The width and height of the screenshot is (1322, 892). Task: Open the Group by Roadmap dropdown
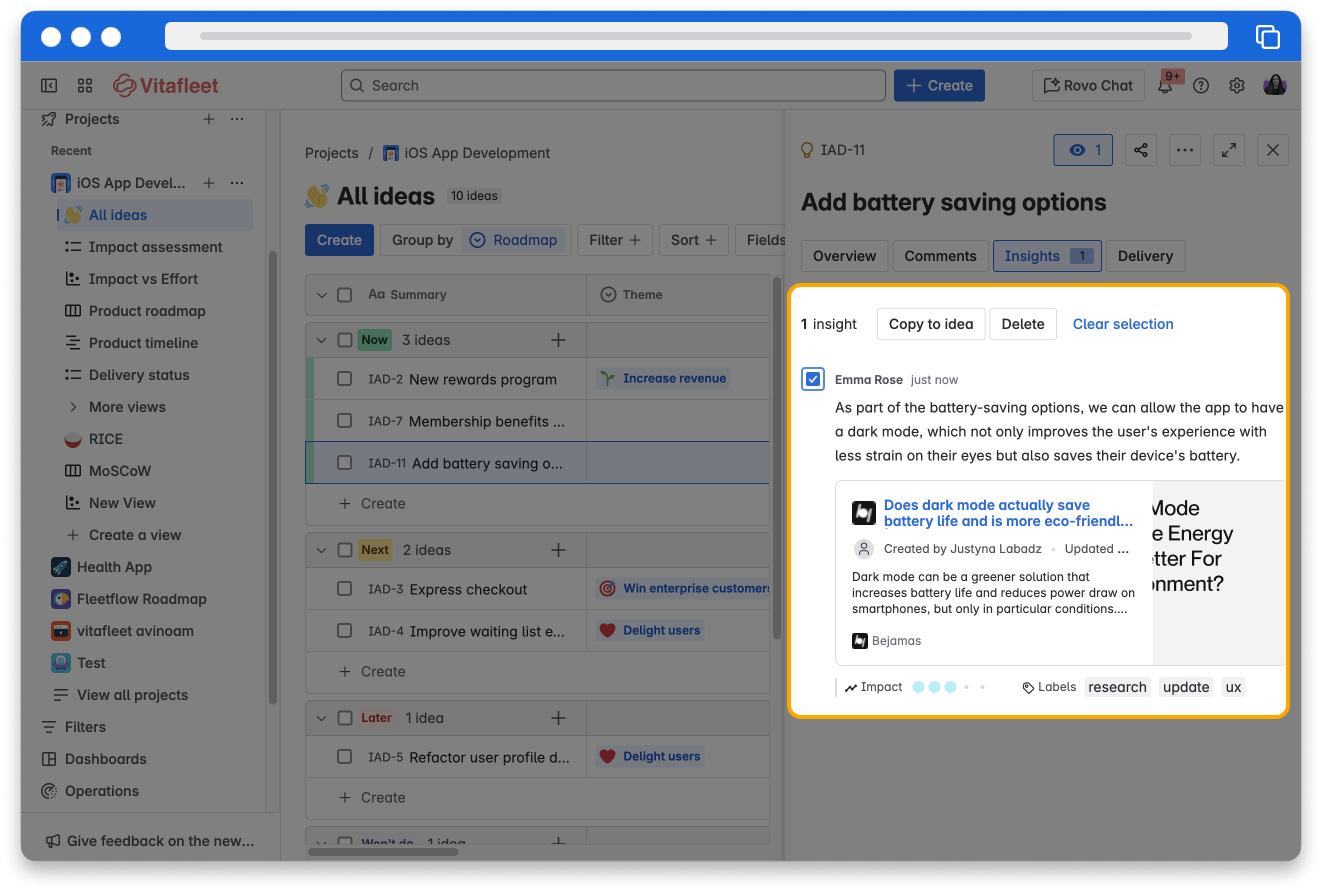click(x=476, y=240)
